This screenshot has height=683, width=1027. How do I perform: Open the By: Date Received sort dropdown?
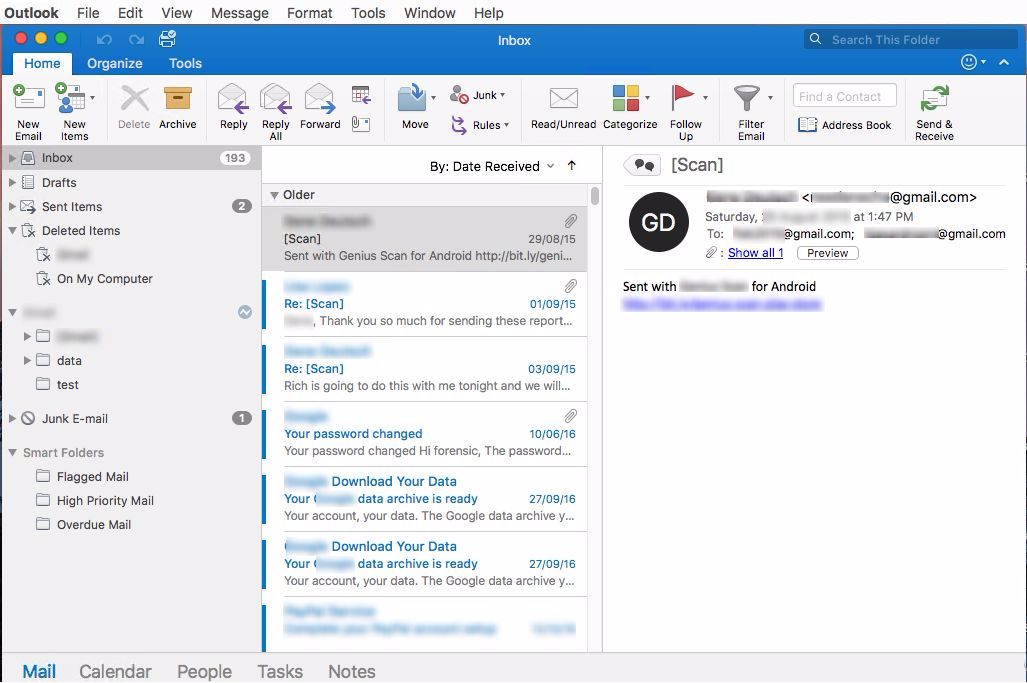tap(492, 166)
